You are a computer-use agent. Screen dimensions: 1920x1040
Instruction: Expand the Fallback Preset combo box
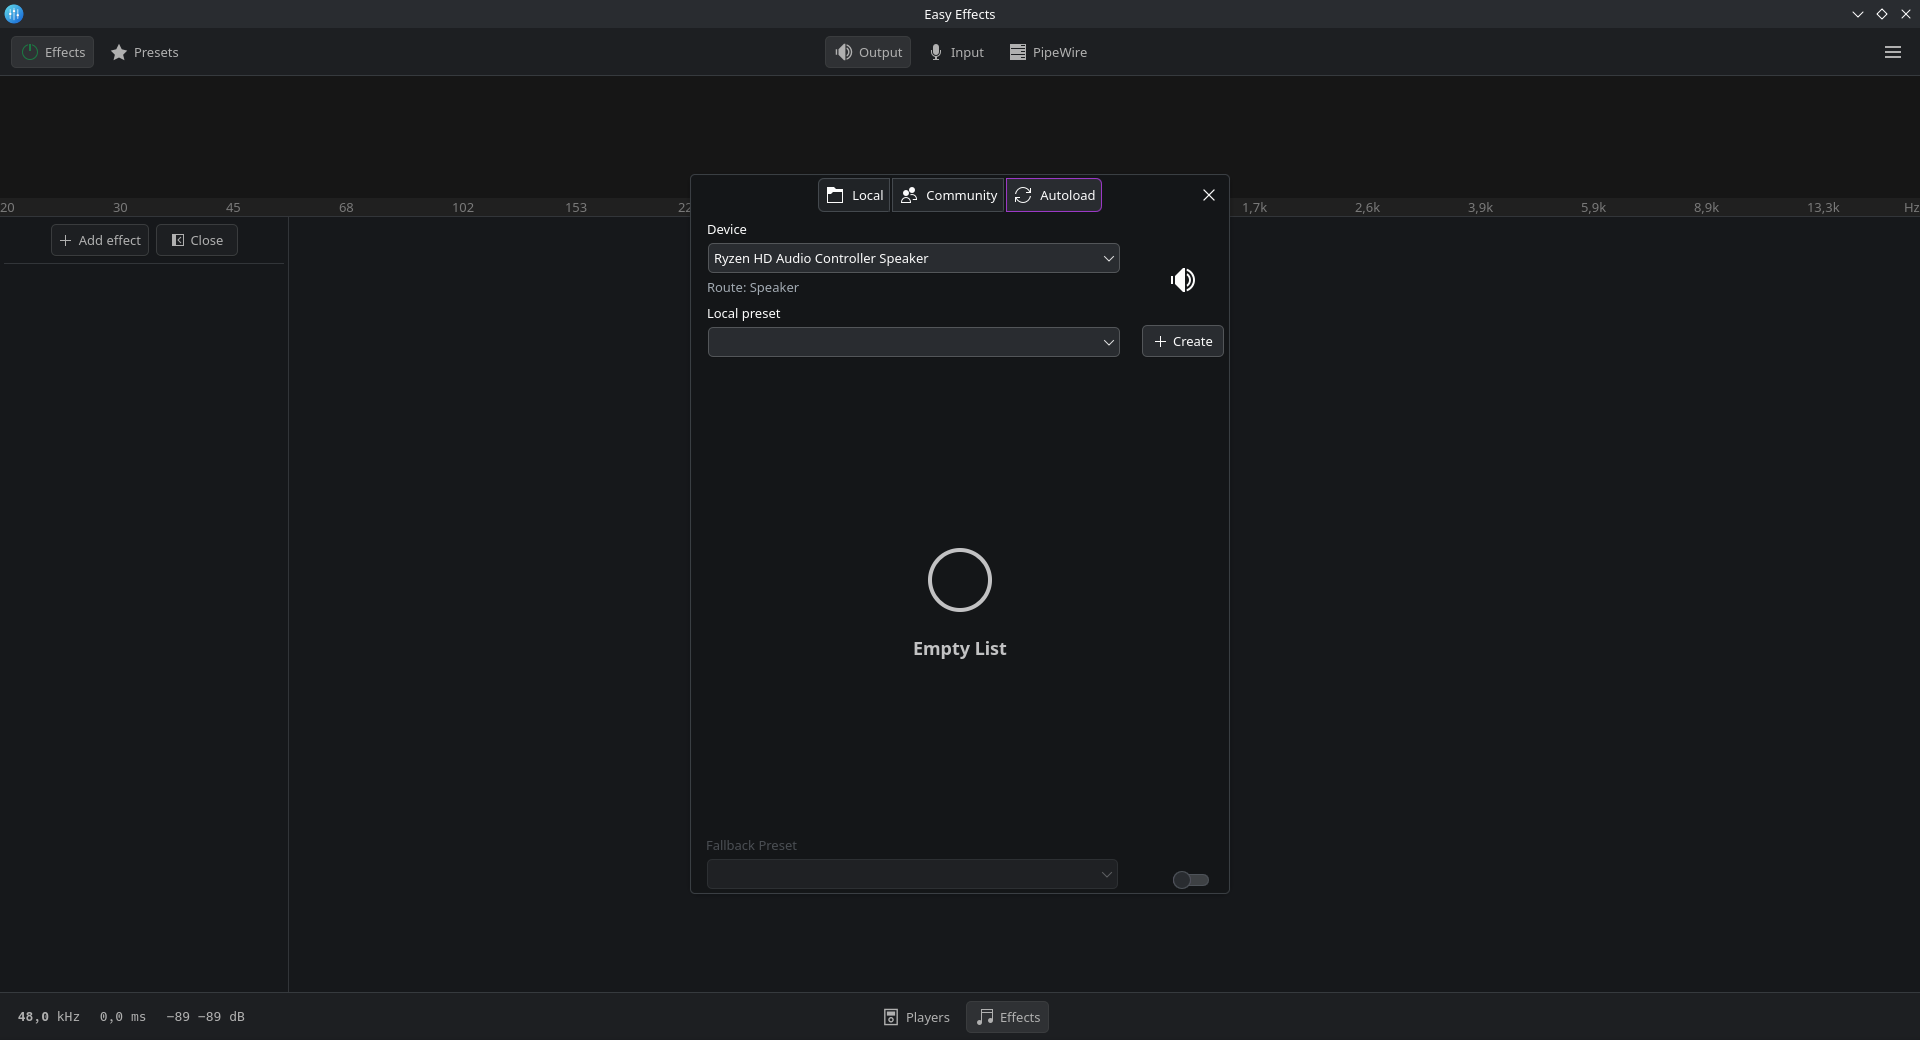(x=911, y=874)
